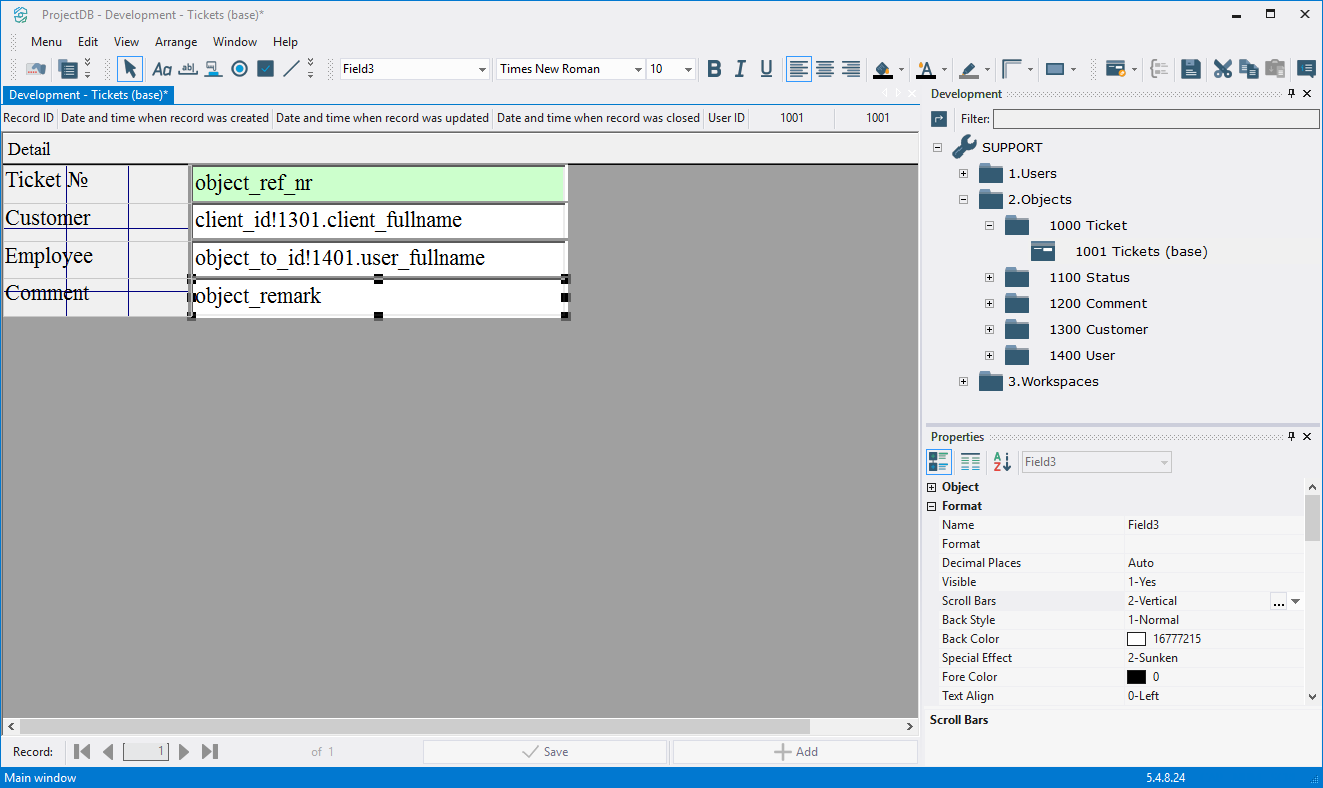Select the pointer arrow tool
This screenshot has width=1323, height=788.
[130, 69]
